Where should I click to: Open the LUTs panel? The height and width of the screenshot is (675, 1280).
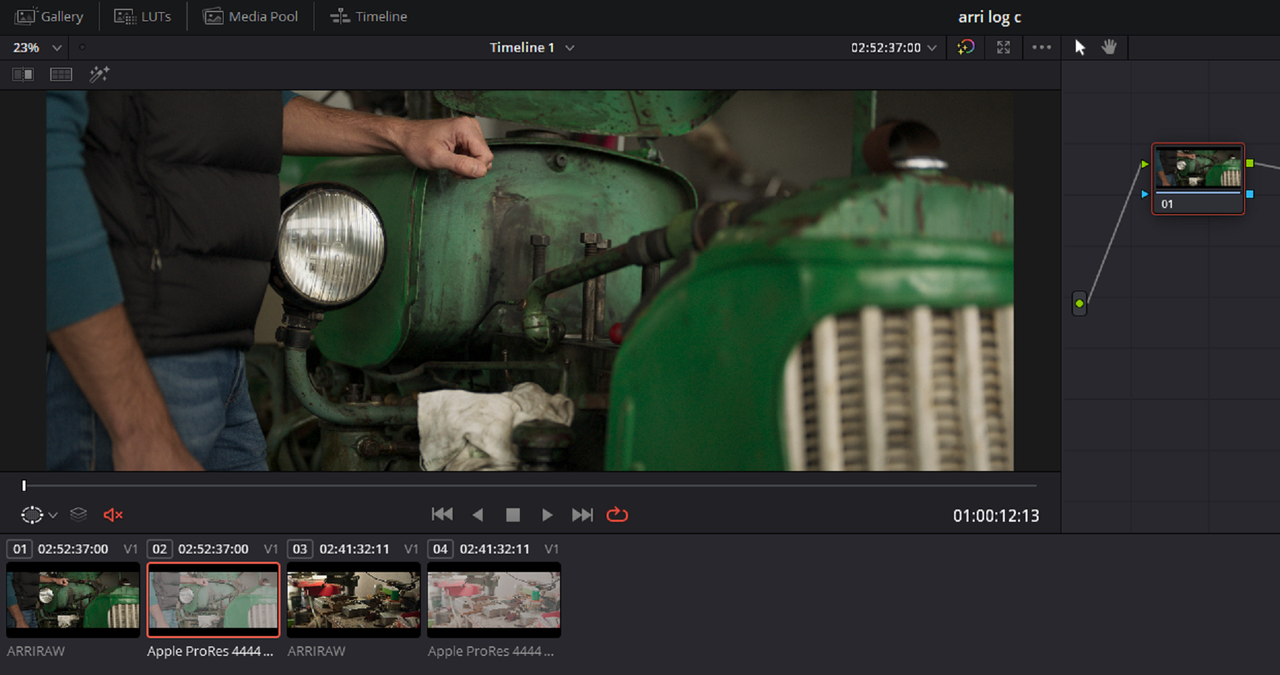[143, 17]
